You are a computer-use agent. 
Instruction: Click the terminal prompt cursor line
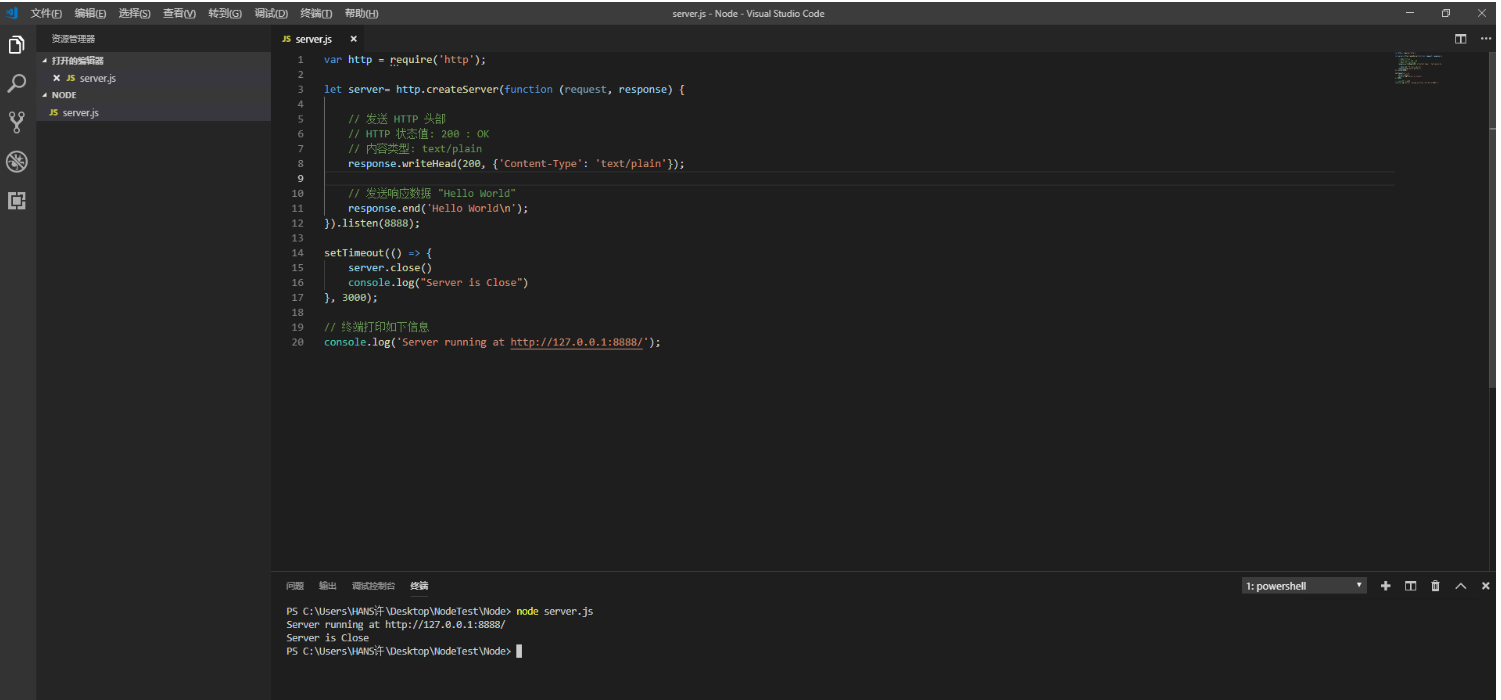(x=404, y=651)
